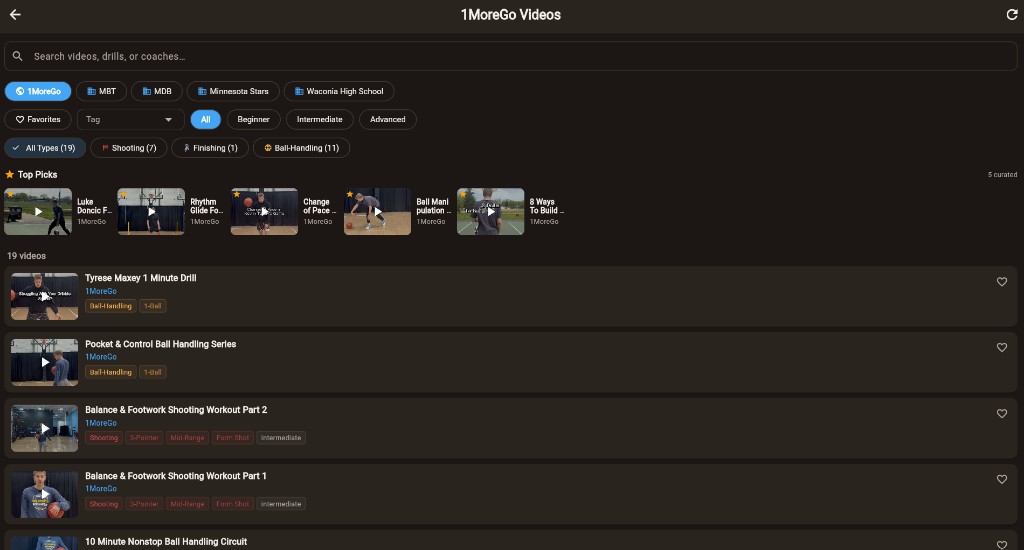Open Balance & Footwork Shooting Workout Part 1 title
Screen dimensions: 1024x550
[176, 476]
